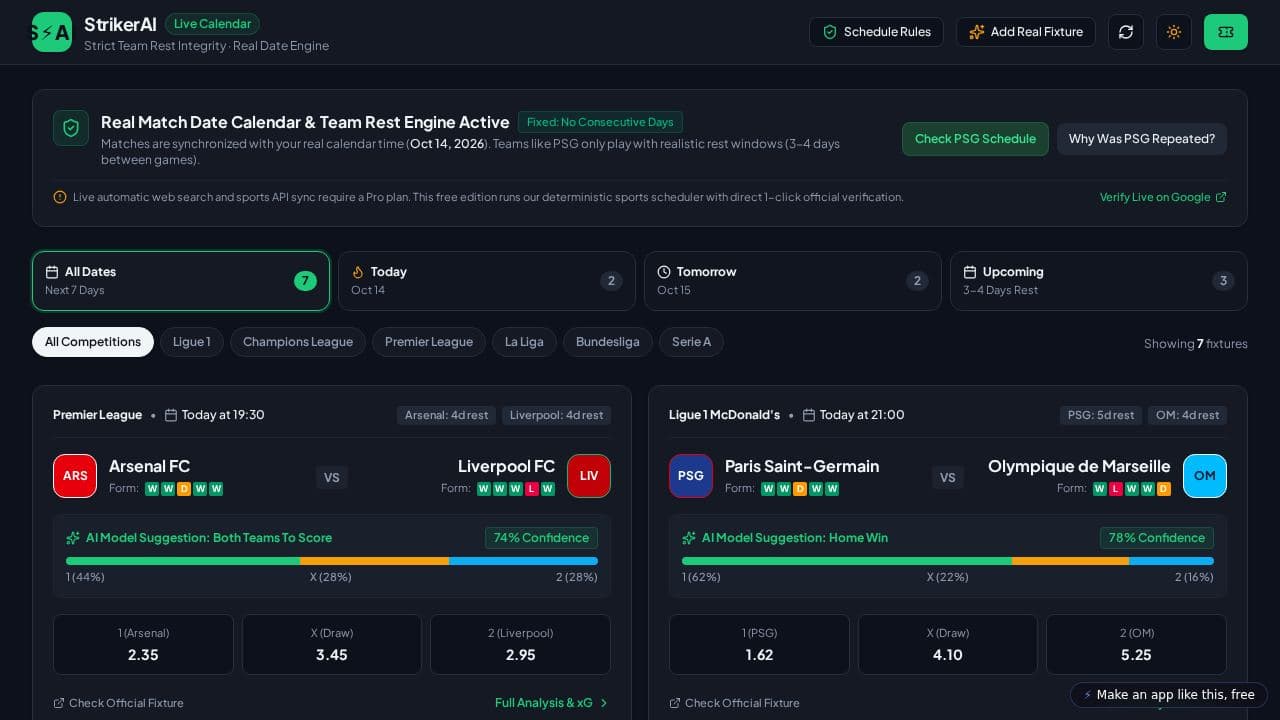This screenshot has width=1280, height=720.
Task: Select the All Dates tab
Action: pos(181,281)
